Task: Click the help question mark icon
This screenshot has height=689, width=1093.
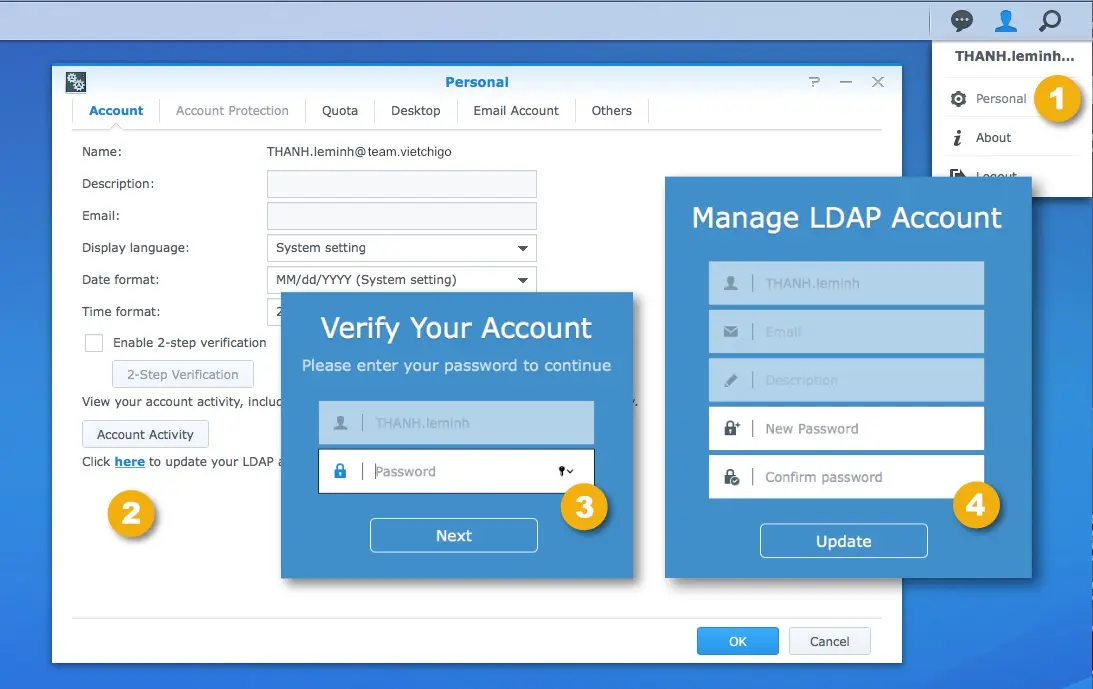Action: (814, 82)
